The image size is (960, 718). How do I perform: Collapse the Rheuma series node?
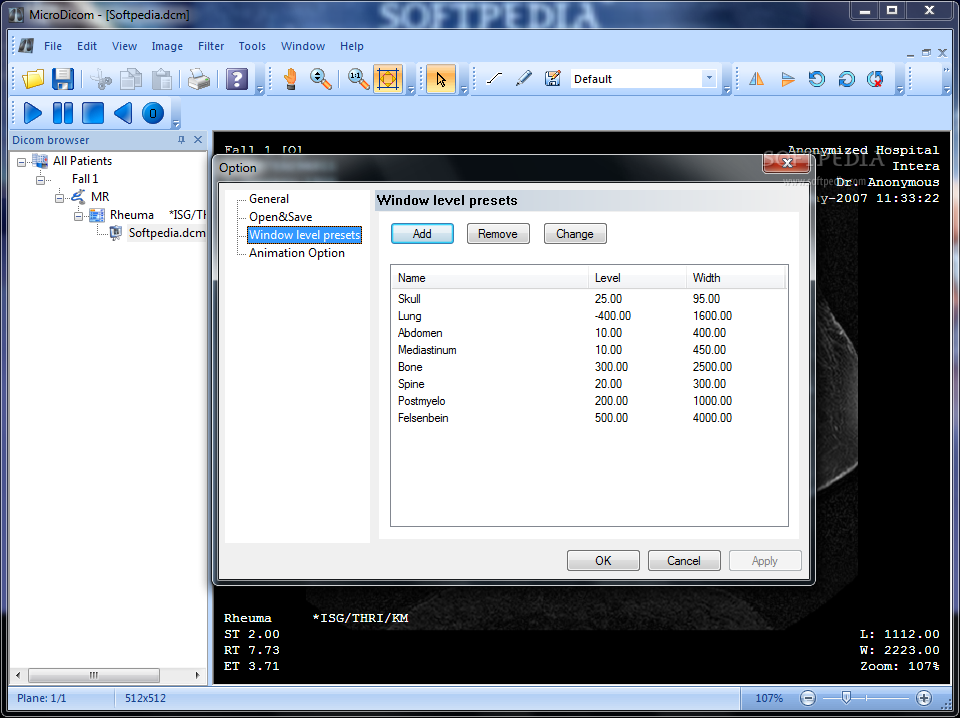[78, 215]
